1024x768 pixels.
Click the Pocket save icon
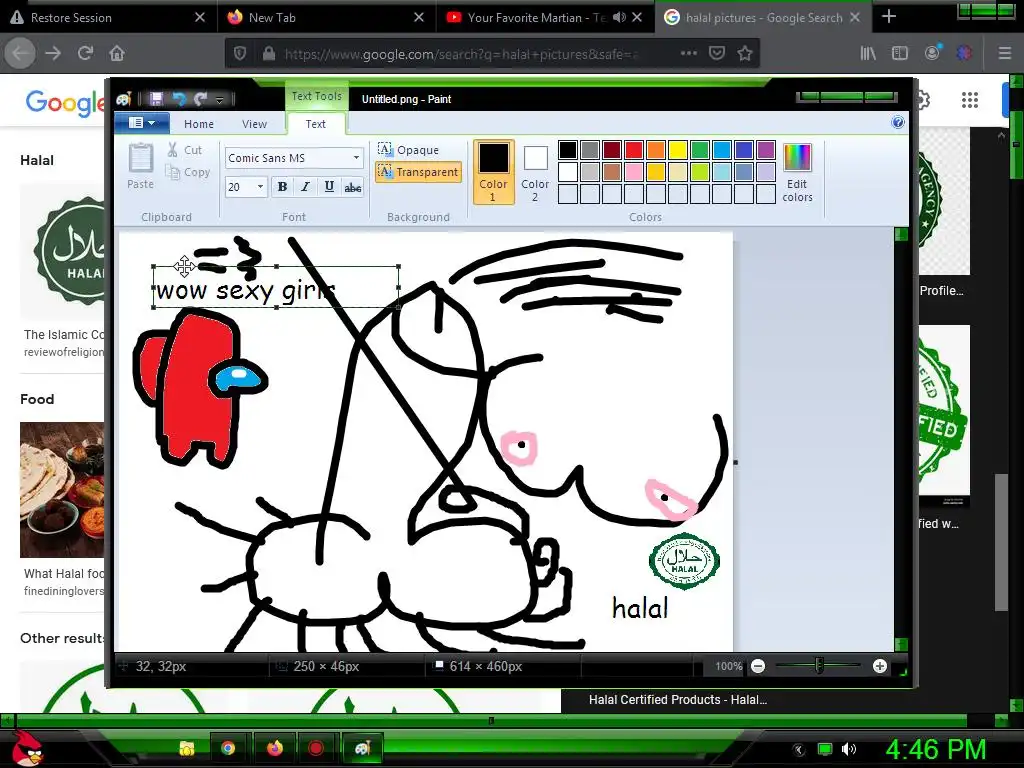click(x=717, y=54)
